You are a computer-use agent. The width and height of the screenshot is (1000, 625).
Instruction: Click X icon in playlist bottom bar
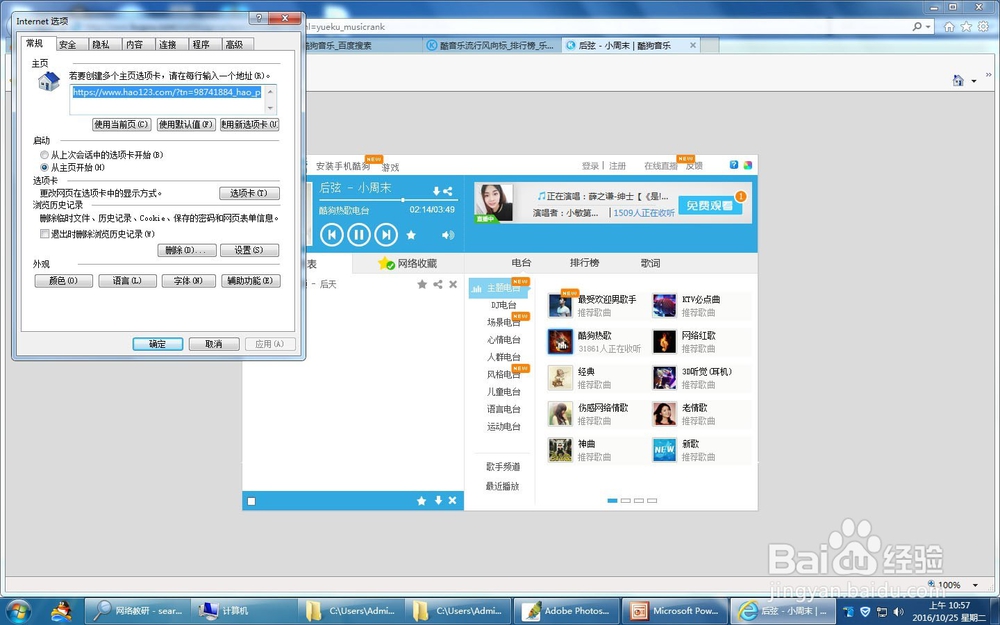click(452, 501)
